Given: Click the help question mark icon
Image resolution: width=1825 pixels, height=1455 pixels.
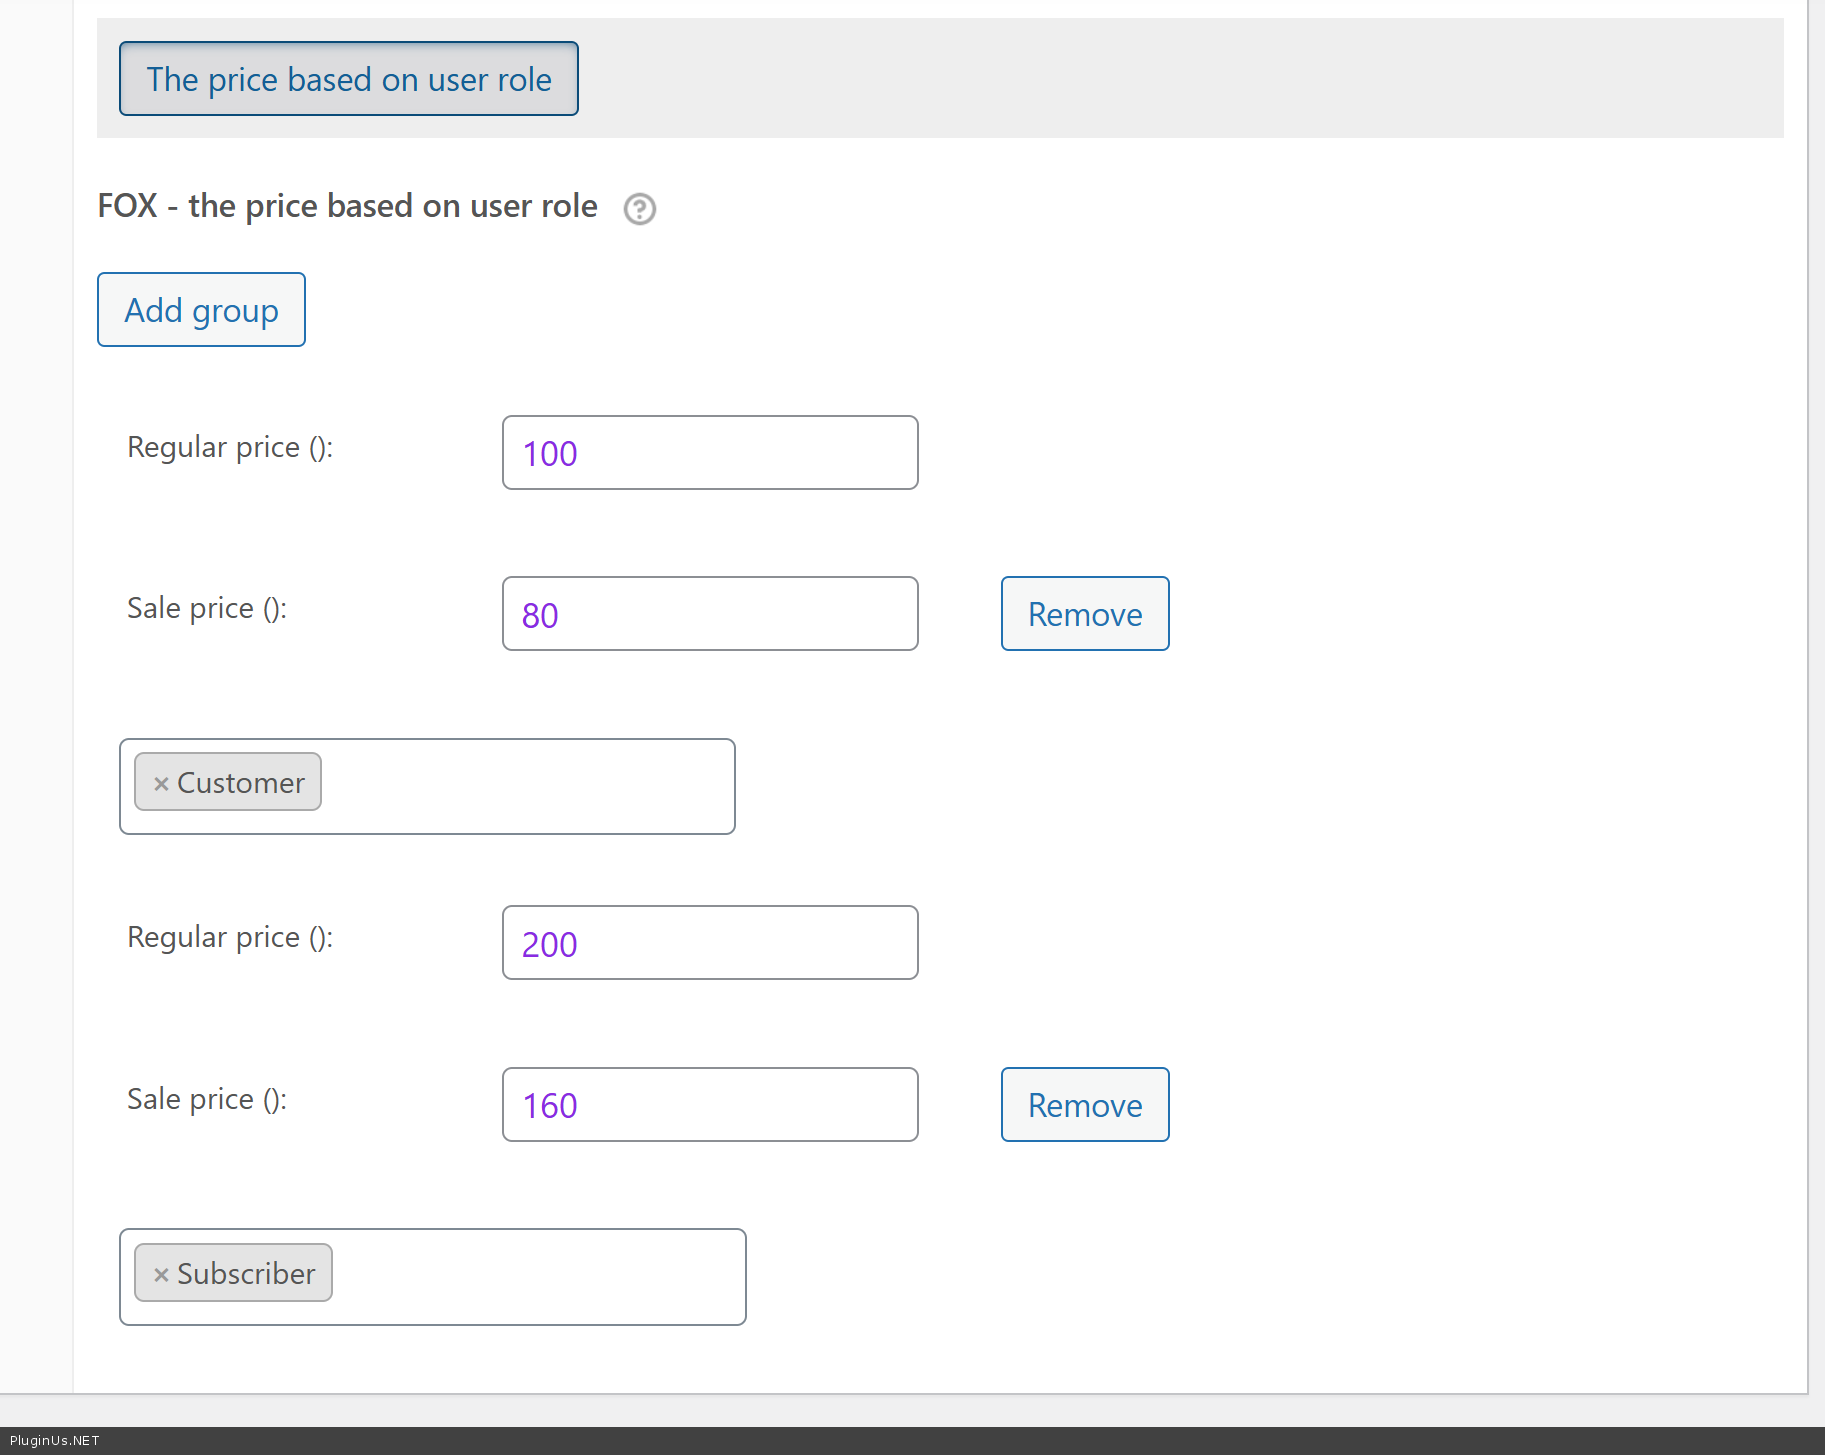Looking at the screenshot, I should tap(639, 209).
